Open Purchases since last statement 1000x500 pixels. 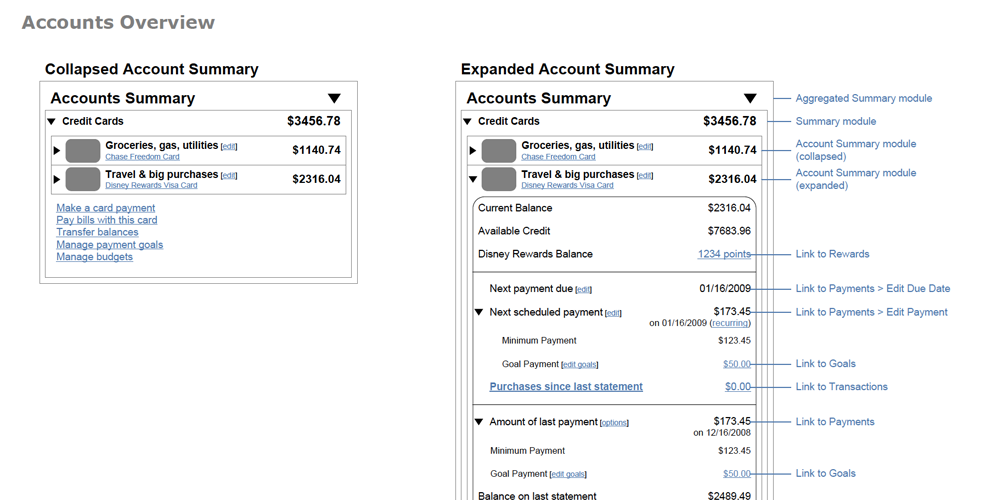pos(566,387)
